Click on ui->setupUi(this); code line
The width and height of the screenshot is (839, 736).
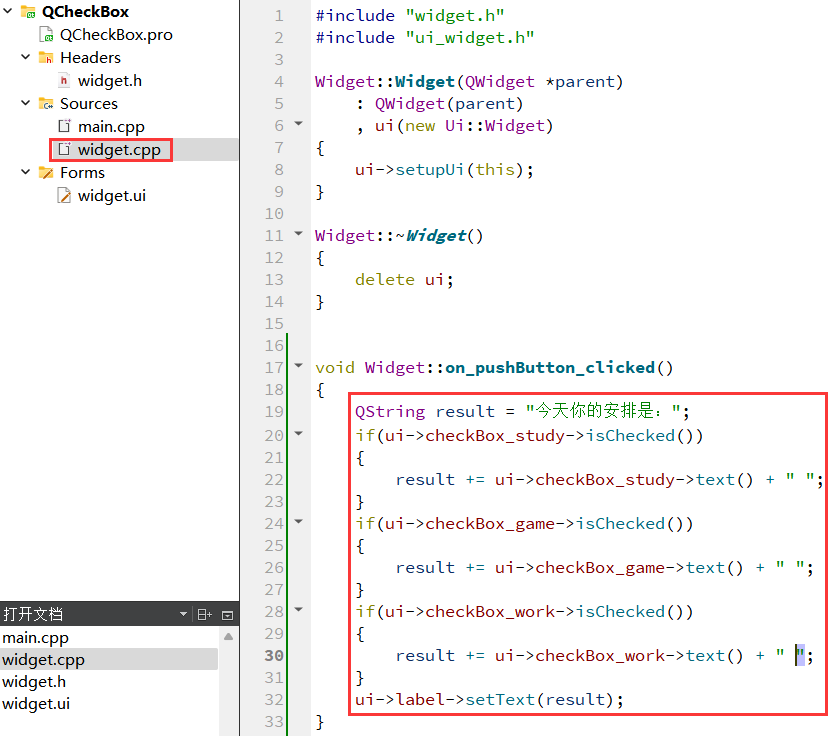click(444, 170)
